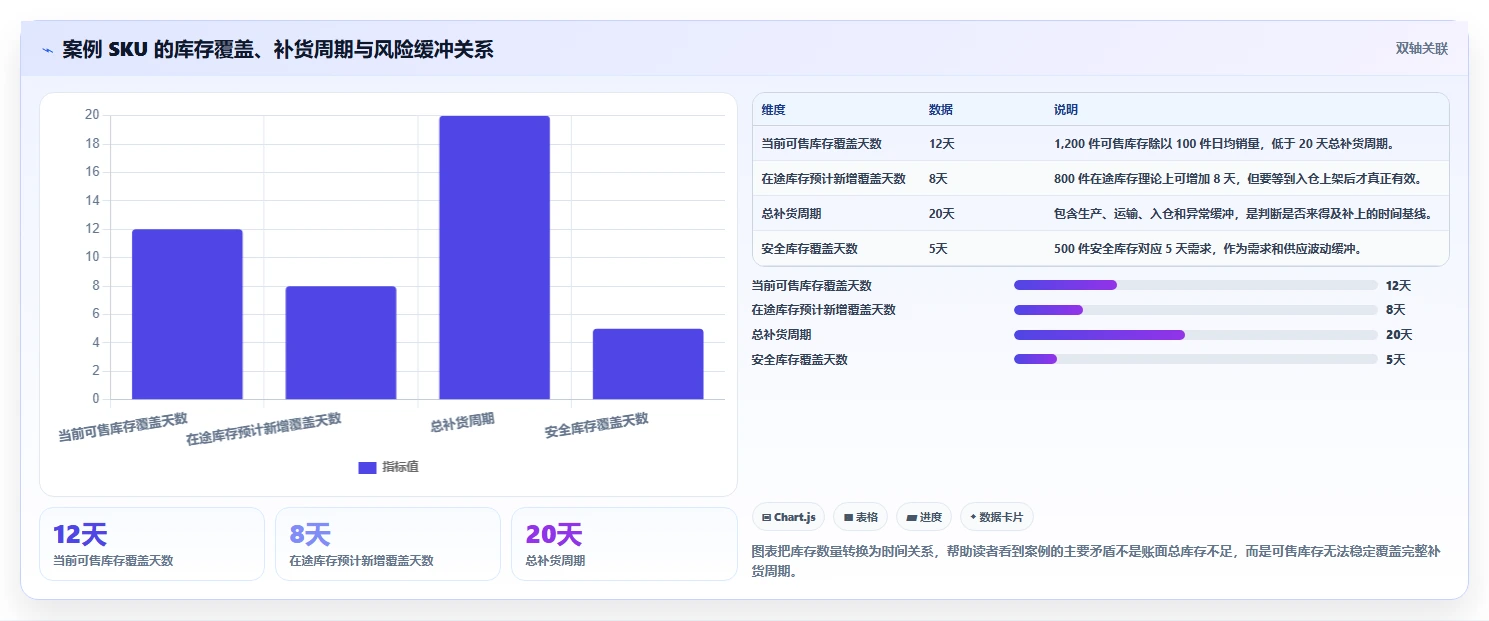Click the chart axis label 在途库存预计新增覆盖天数
The height and width of the screenshot is (621, 1489).
[264, 429]
